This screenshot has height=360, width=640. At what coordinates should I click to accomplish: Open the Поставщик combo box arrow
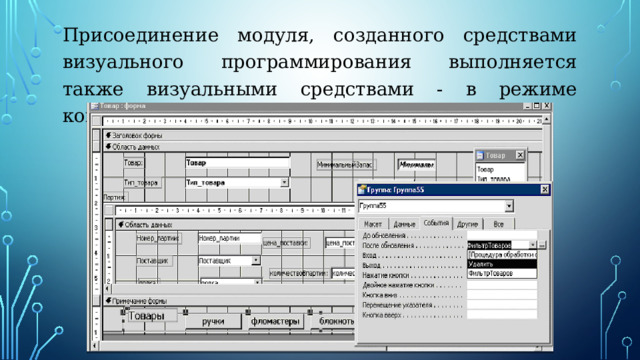tap(256, 260)
